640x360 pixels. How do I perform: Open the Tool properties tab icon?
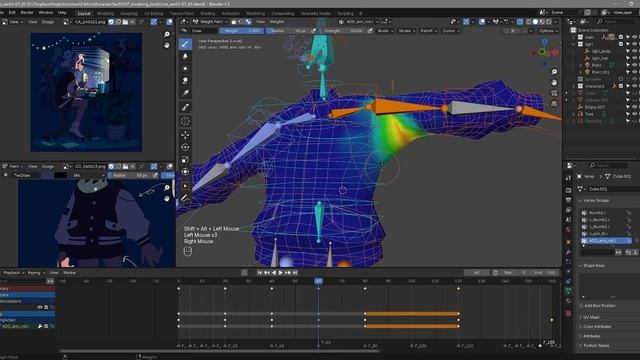click(x=568, y=178)
